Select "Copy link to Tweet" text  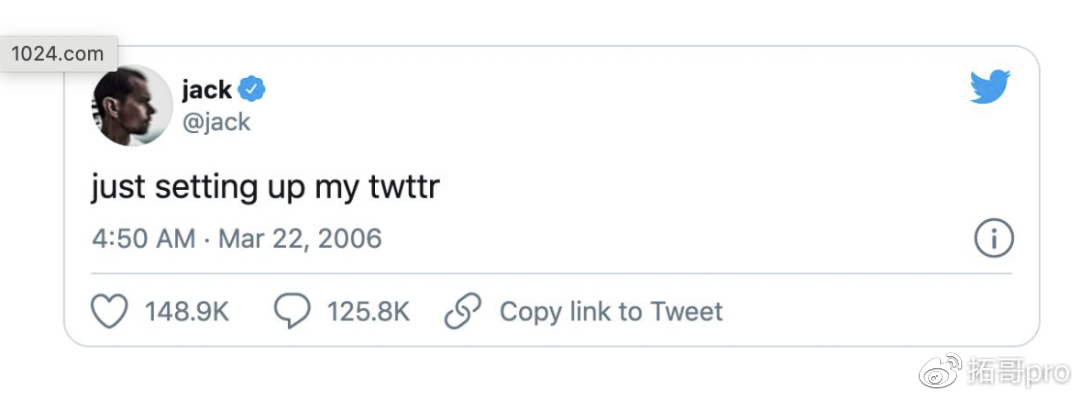[611, 312]
